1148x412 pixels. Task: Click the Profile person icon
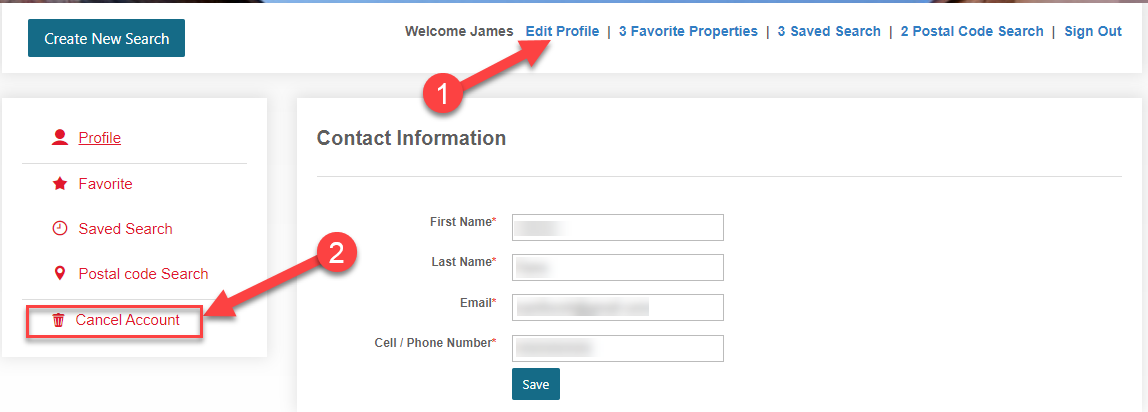click(x=59, y=137)
